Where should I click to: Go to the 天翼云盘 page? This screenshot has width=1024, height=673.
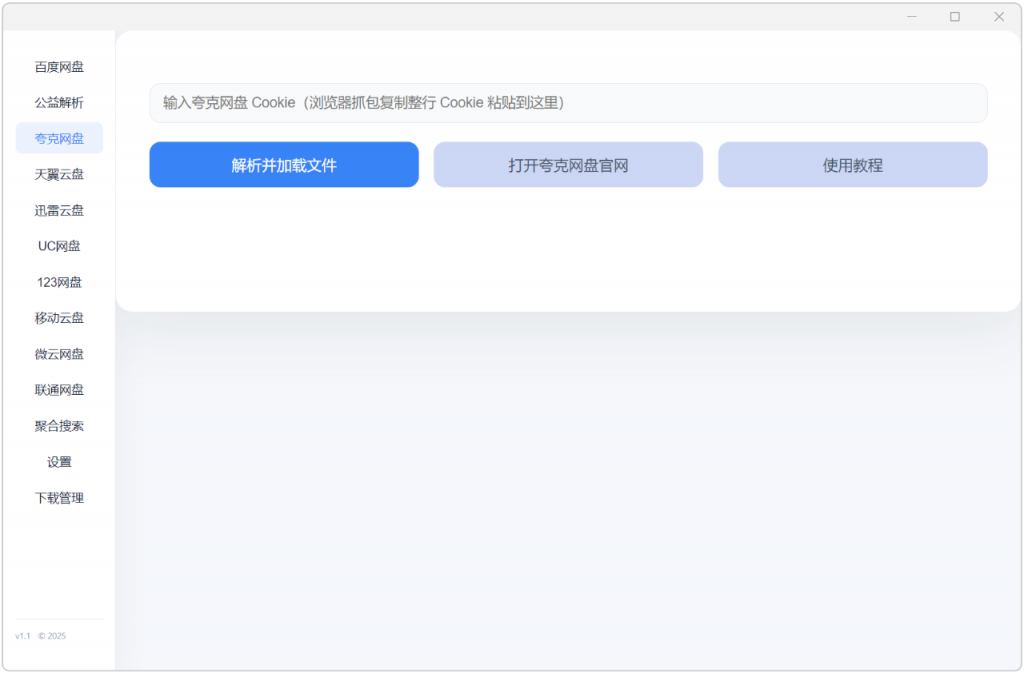tap(59, 174)
